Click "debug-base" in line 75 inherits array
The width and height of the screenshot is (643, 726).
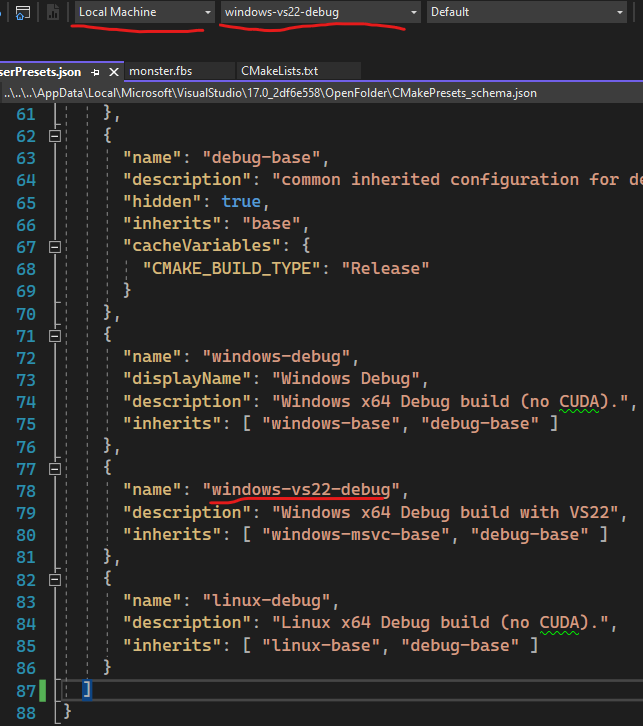point(480,424)
